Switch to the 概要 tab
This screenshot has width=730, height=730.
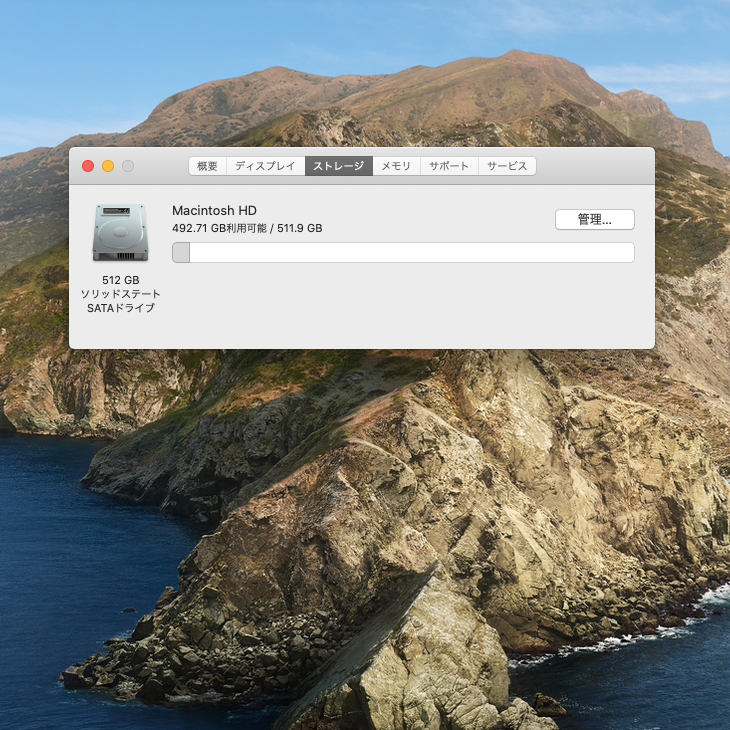point(207,166)
